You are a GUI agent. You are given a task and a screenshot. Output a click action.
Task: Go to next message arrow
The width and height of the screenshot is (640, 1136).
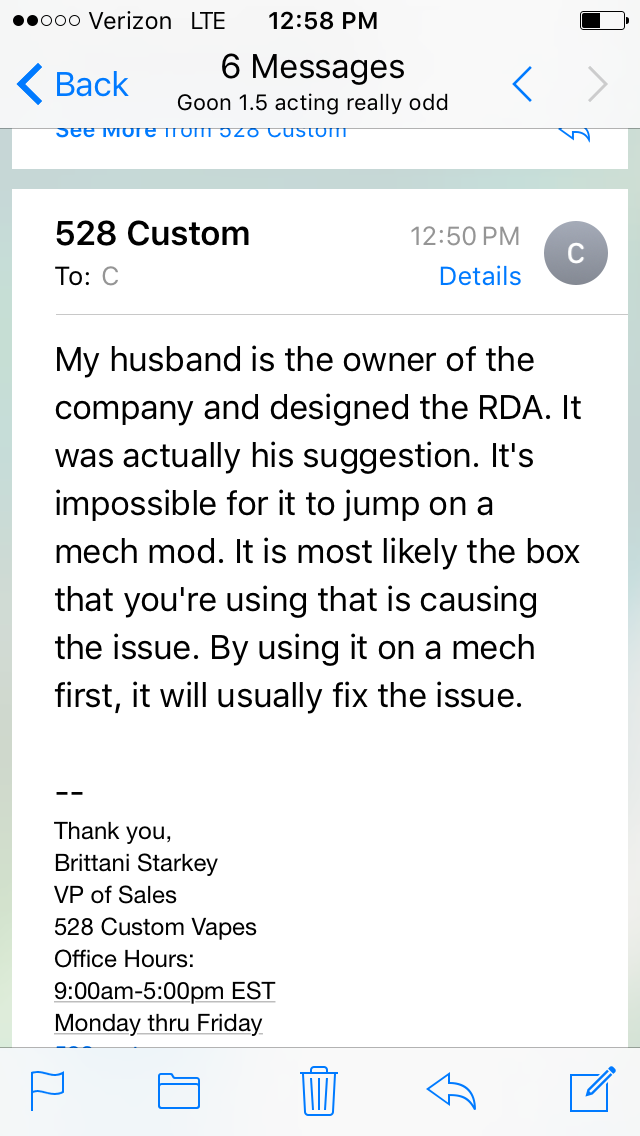(x=597, y=85)
